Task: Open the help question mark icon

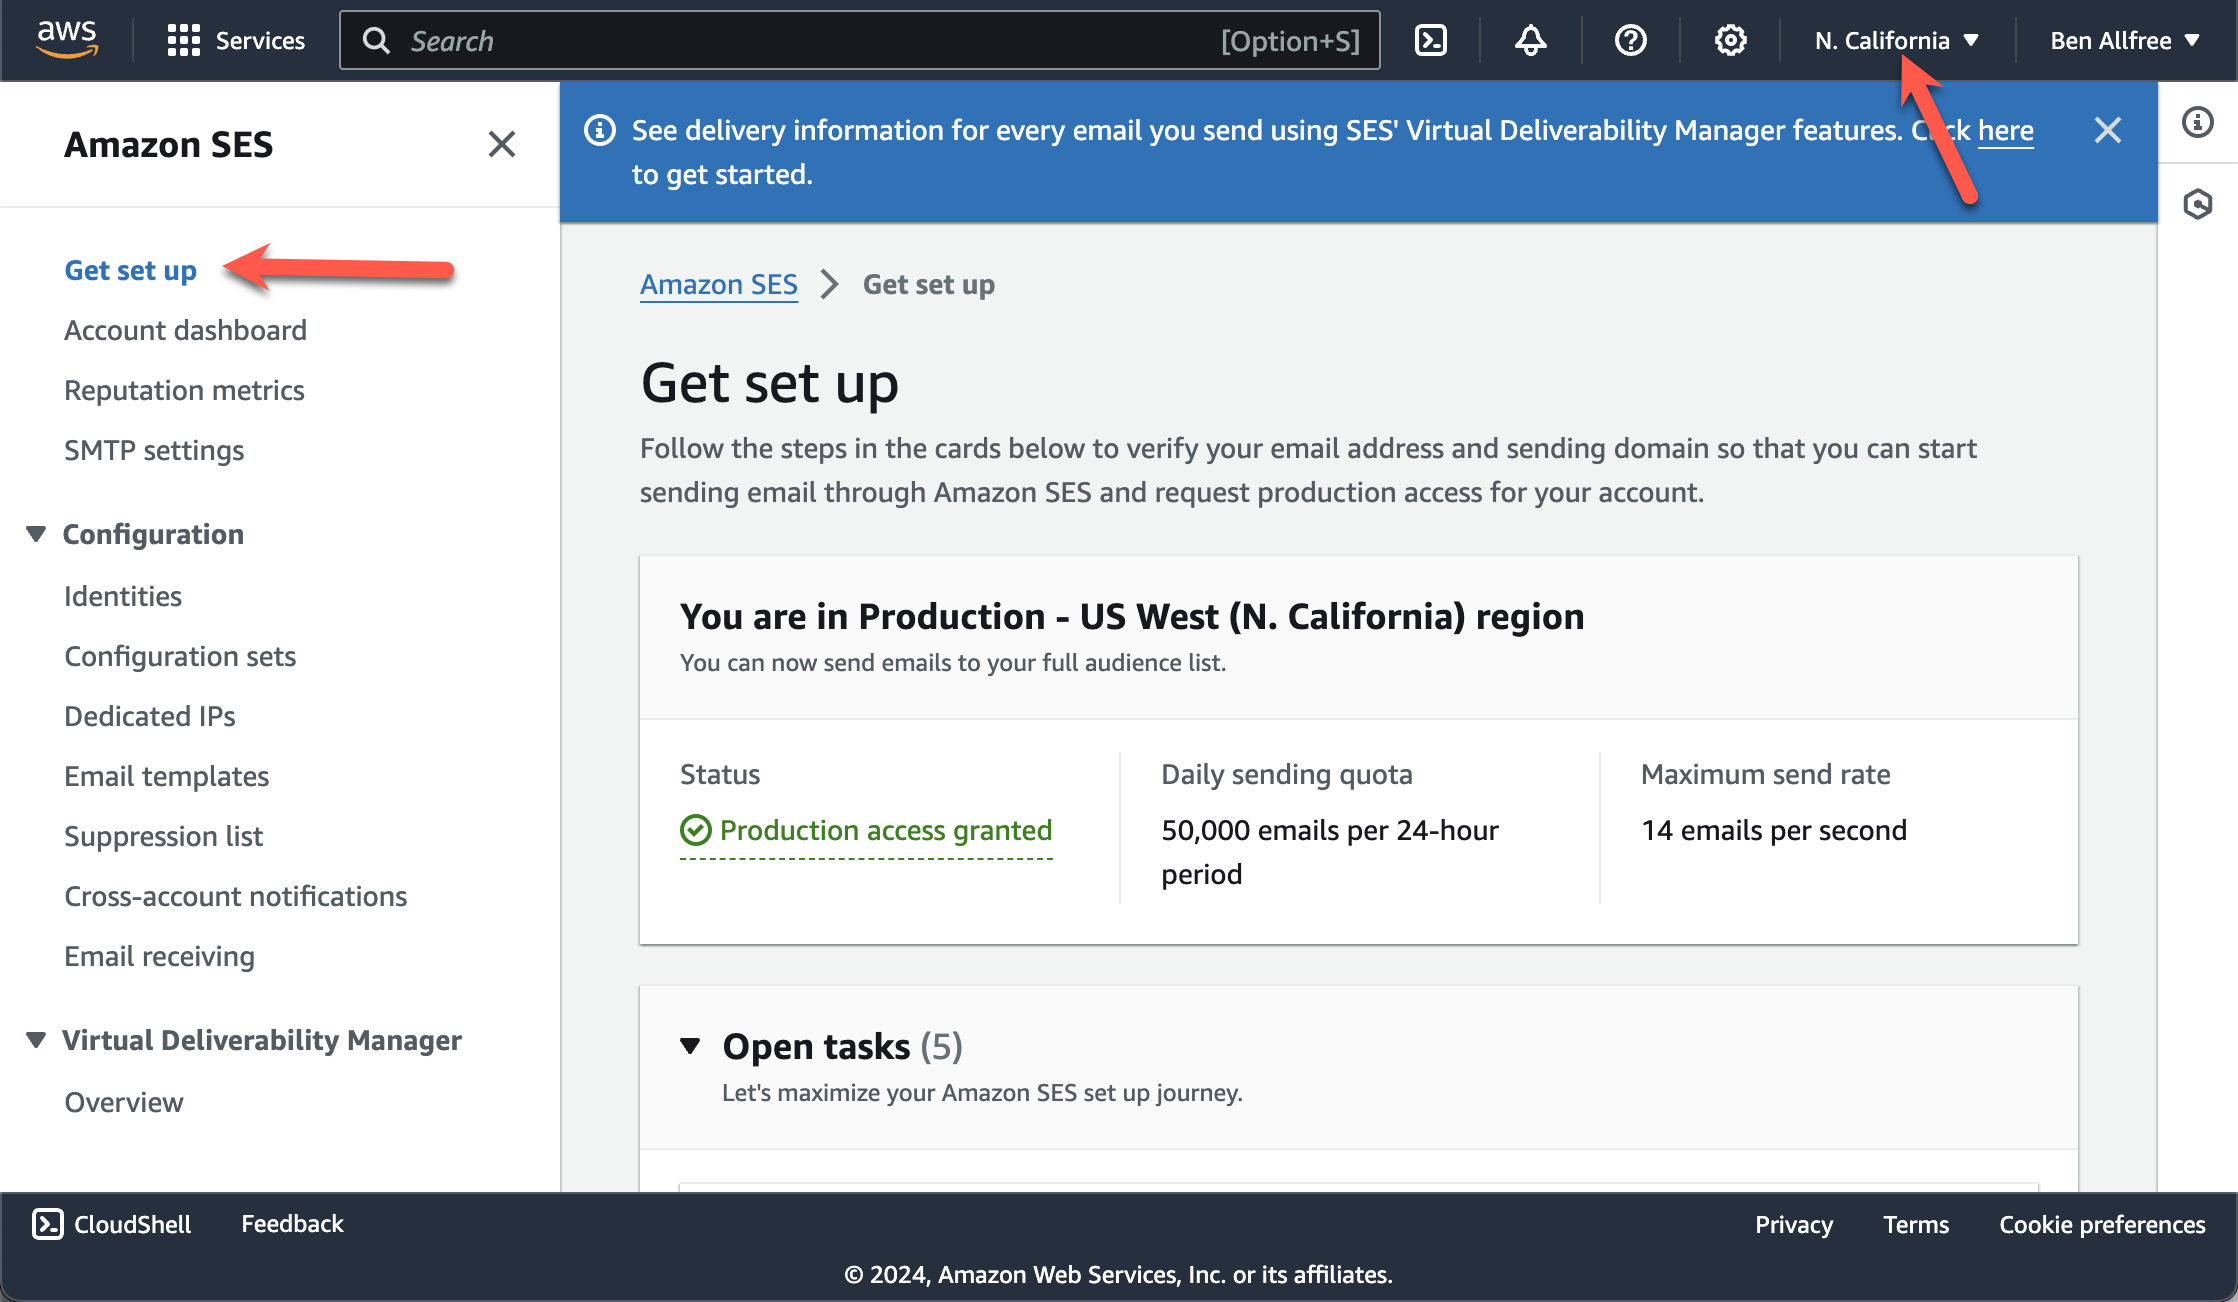Action: [x=1630, y=40]
